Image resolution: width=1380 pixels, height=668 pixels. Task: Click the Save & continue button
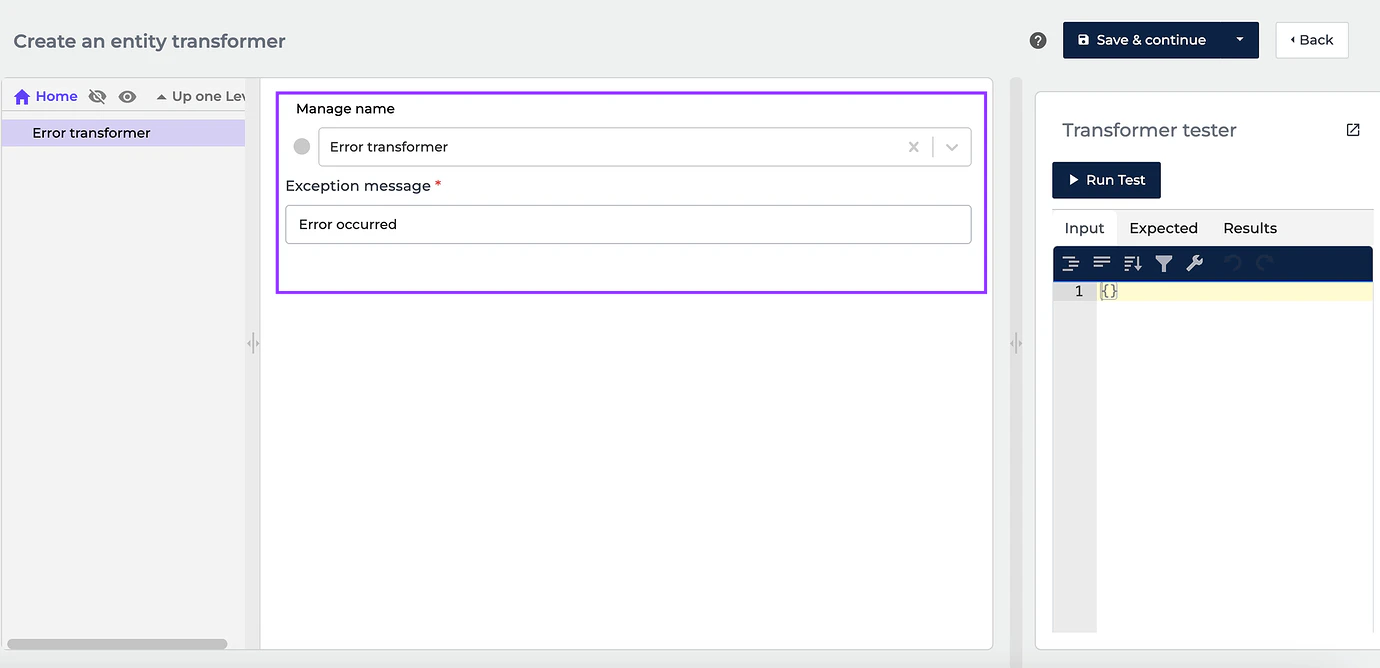point(1142,40)
